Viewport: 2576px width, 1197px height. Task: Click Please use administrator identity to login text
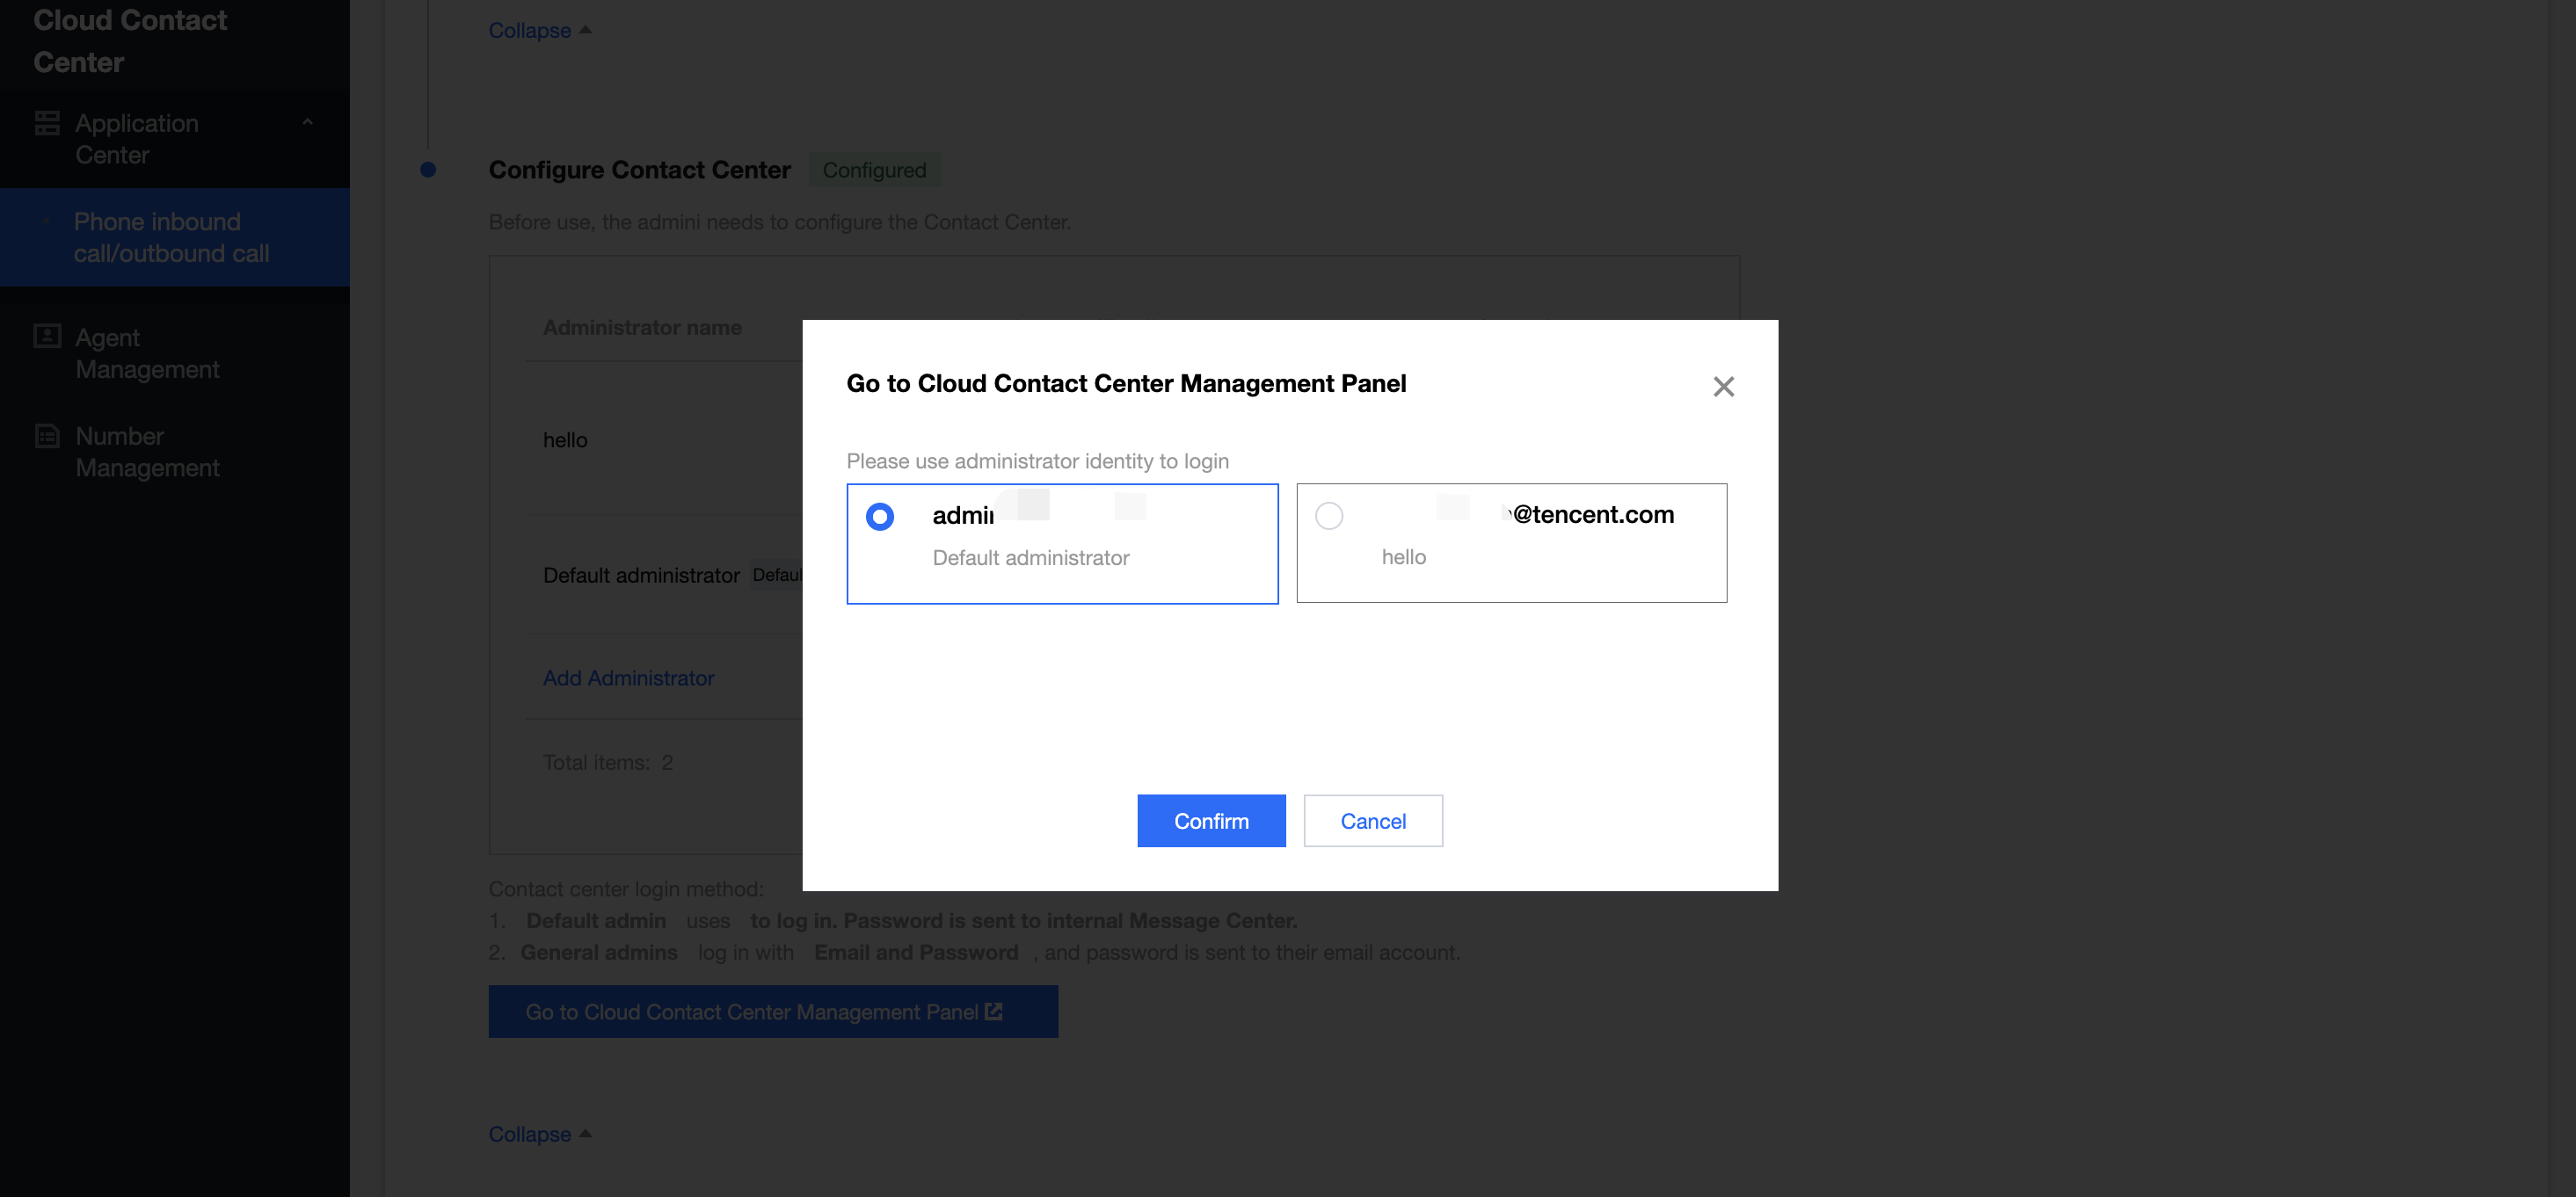click(x=1037, y=461)
